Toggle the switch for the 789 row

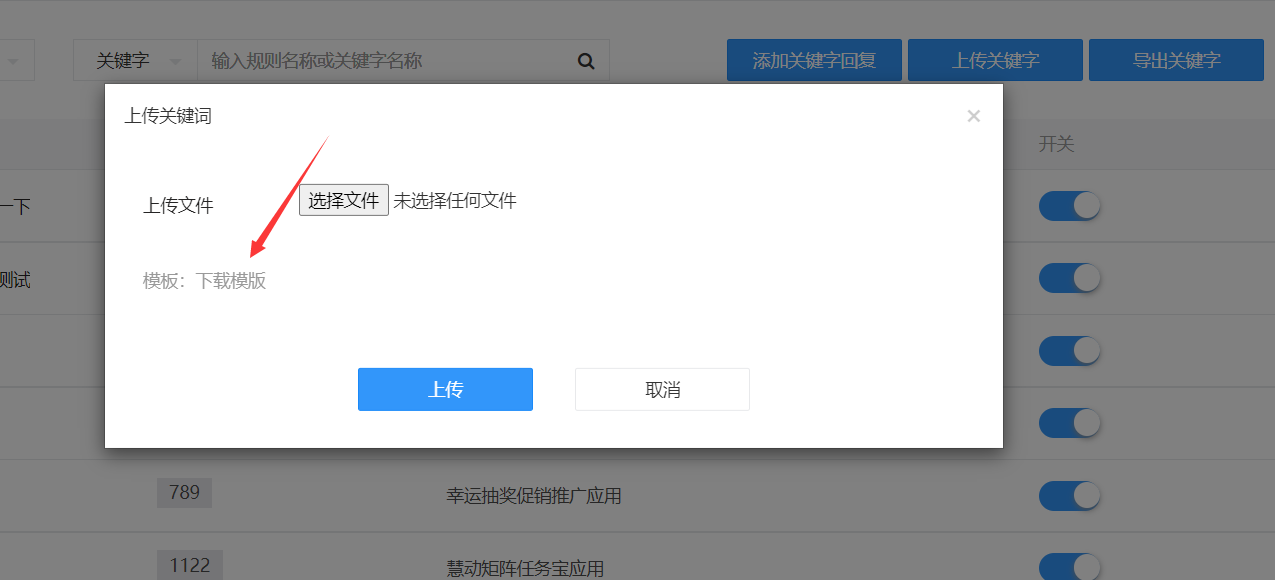pyautogui.click(x=1069, y=495)
